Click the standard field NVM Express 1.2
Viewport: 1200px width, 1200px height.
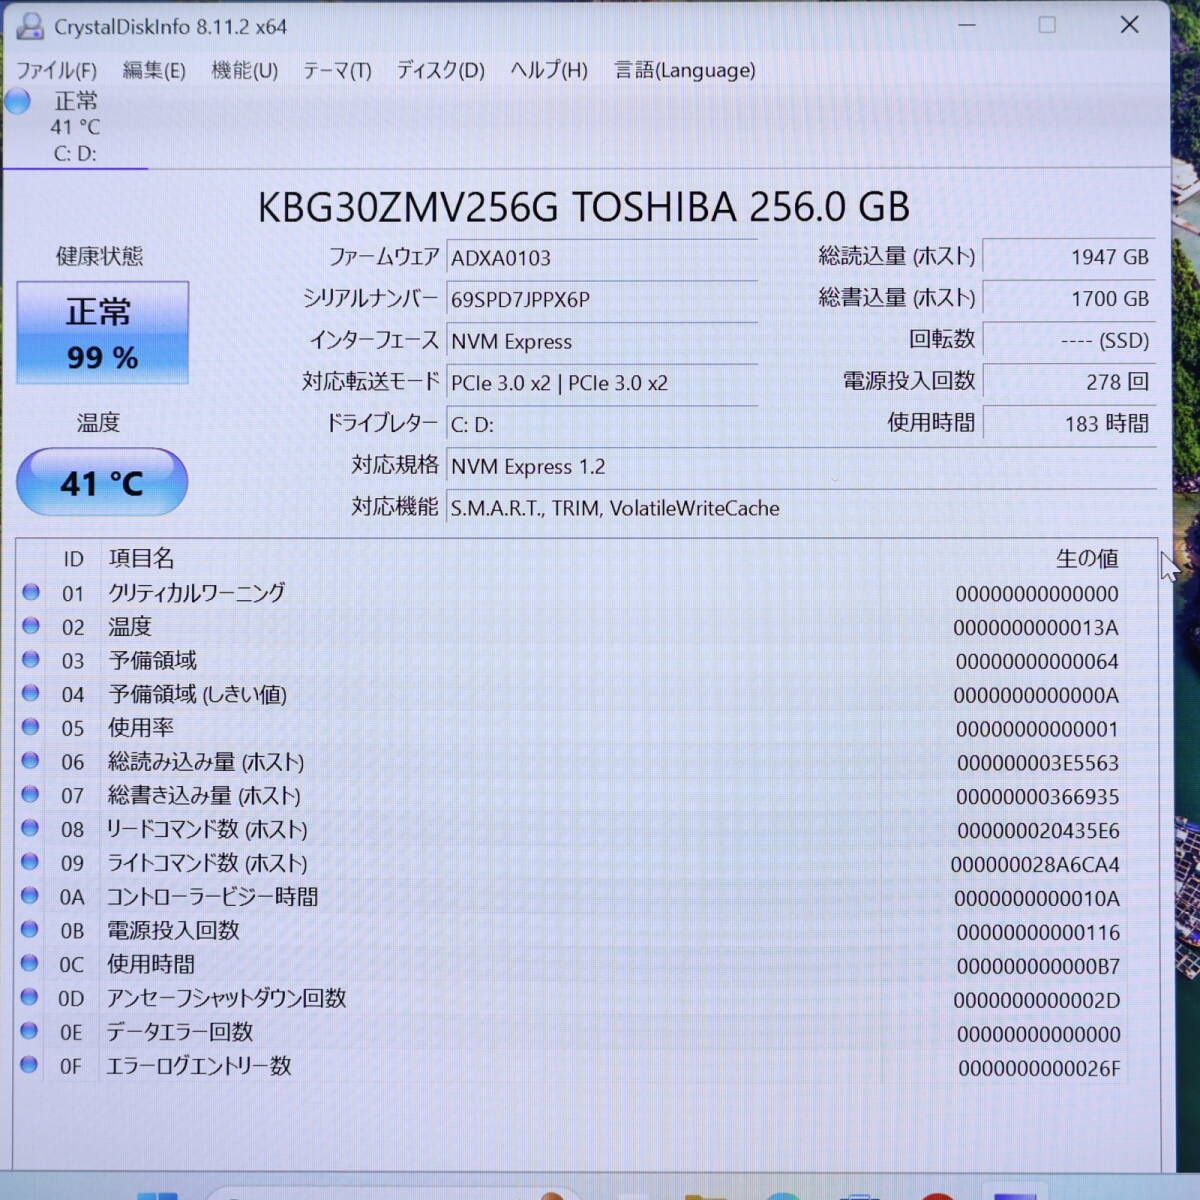[801, 467]
